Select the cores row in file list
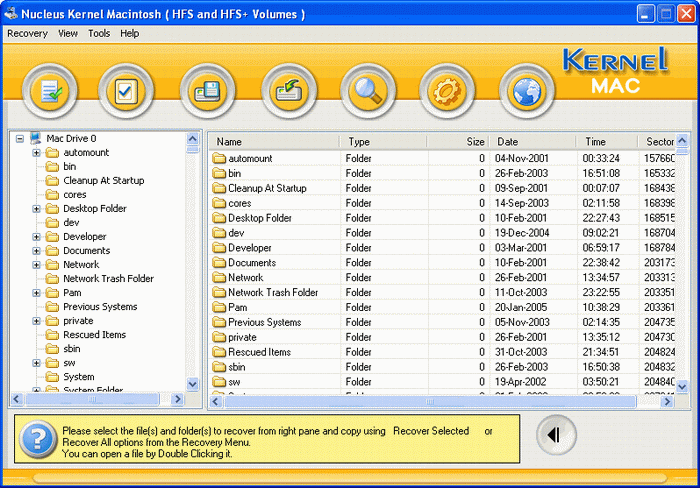The image size is (700, 488). coord(442,203)
